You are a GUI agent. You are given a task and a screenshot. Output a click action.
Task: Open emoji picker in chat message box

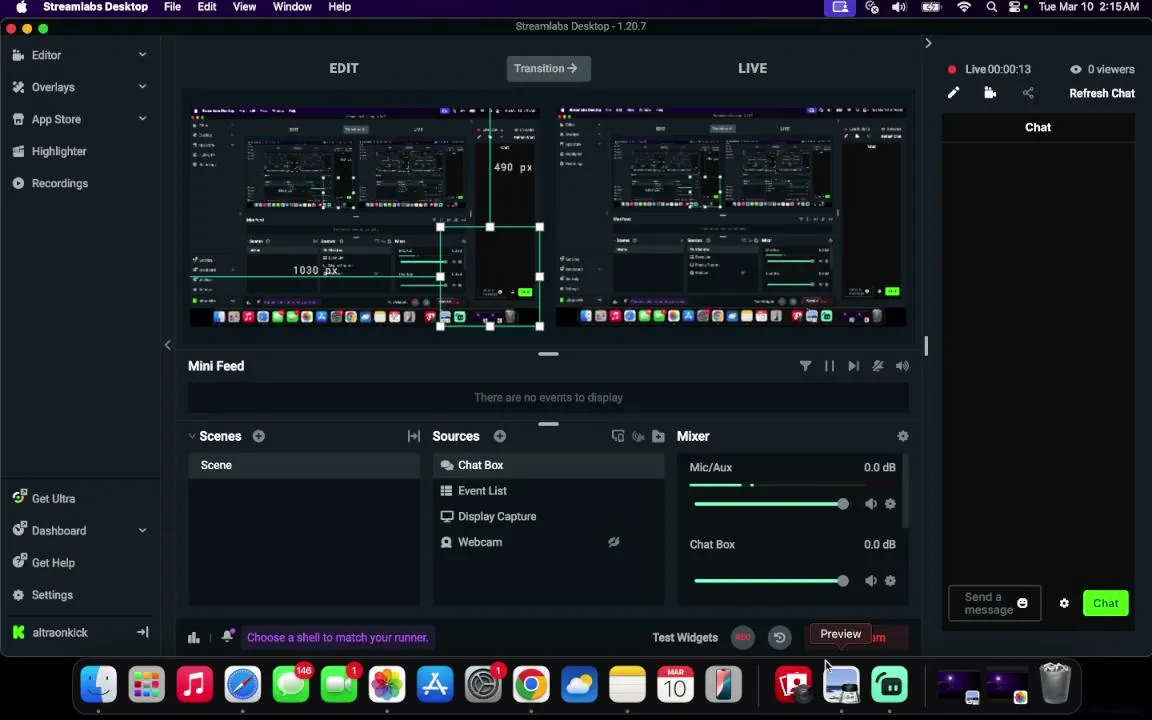point(1022,603)
